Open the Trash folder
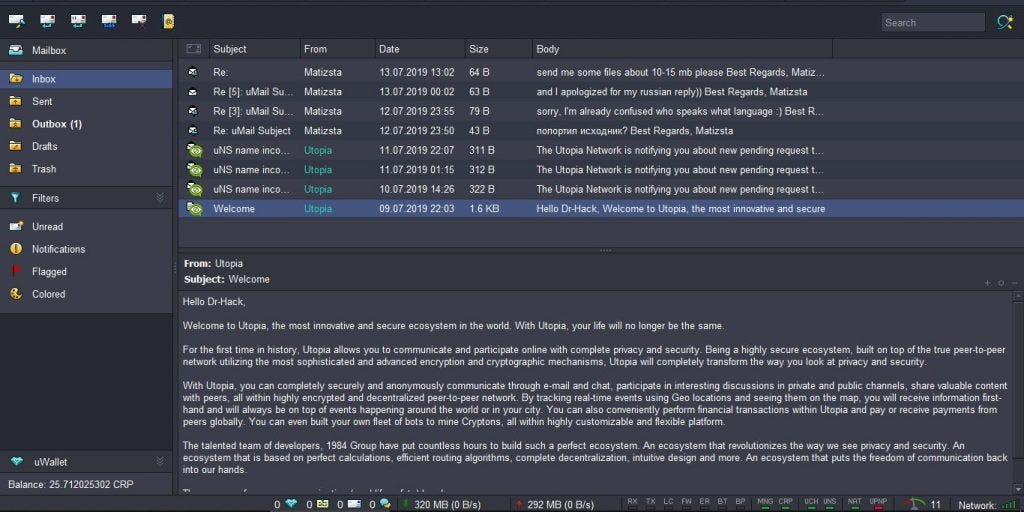Image resolution: width=1024 pixels, height=512 pixels. [86, 168]
